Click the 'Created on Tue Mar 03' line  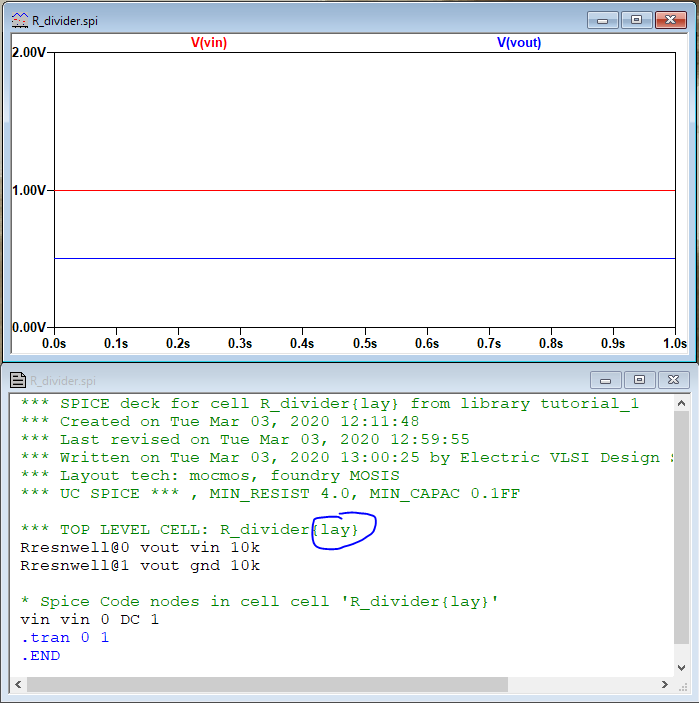tap(220, 422)
